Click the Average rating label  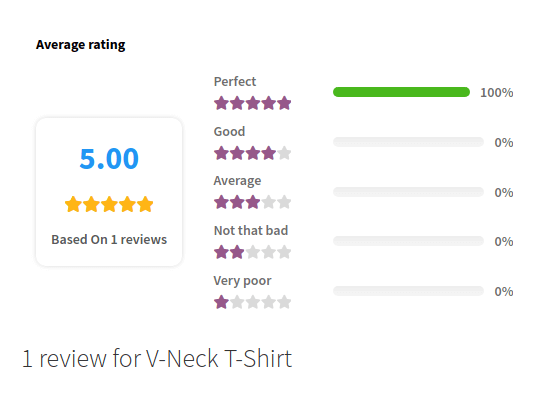point(237,181)
